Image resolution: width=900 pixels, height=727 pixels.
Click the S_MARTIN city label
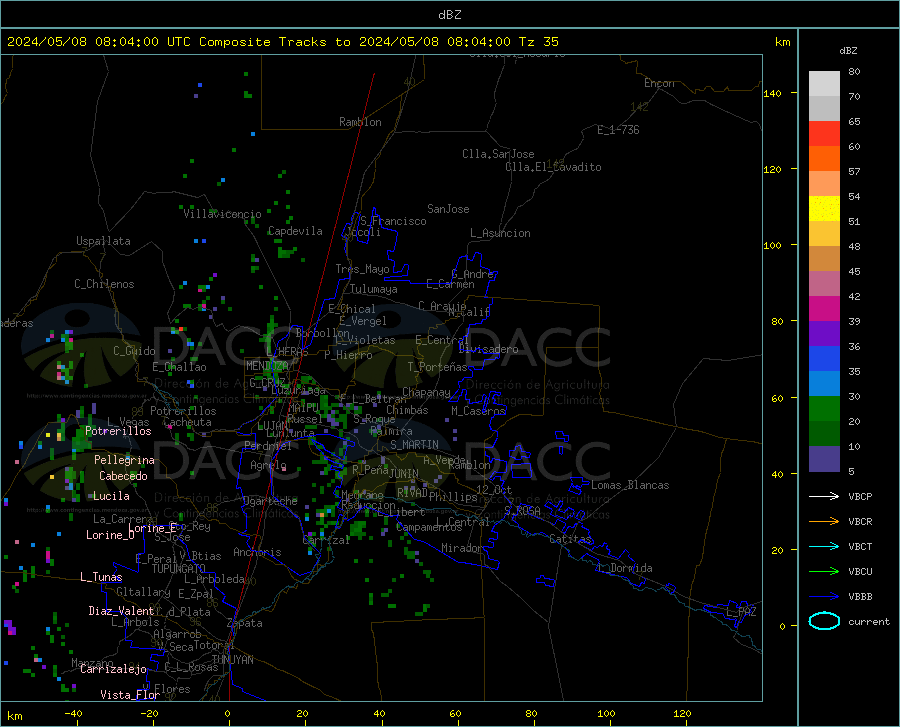tap(414, 445)
